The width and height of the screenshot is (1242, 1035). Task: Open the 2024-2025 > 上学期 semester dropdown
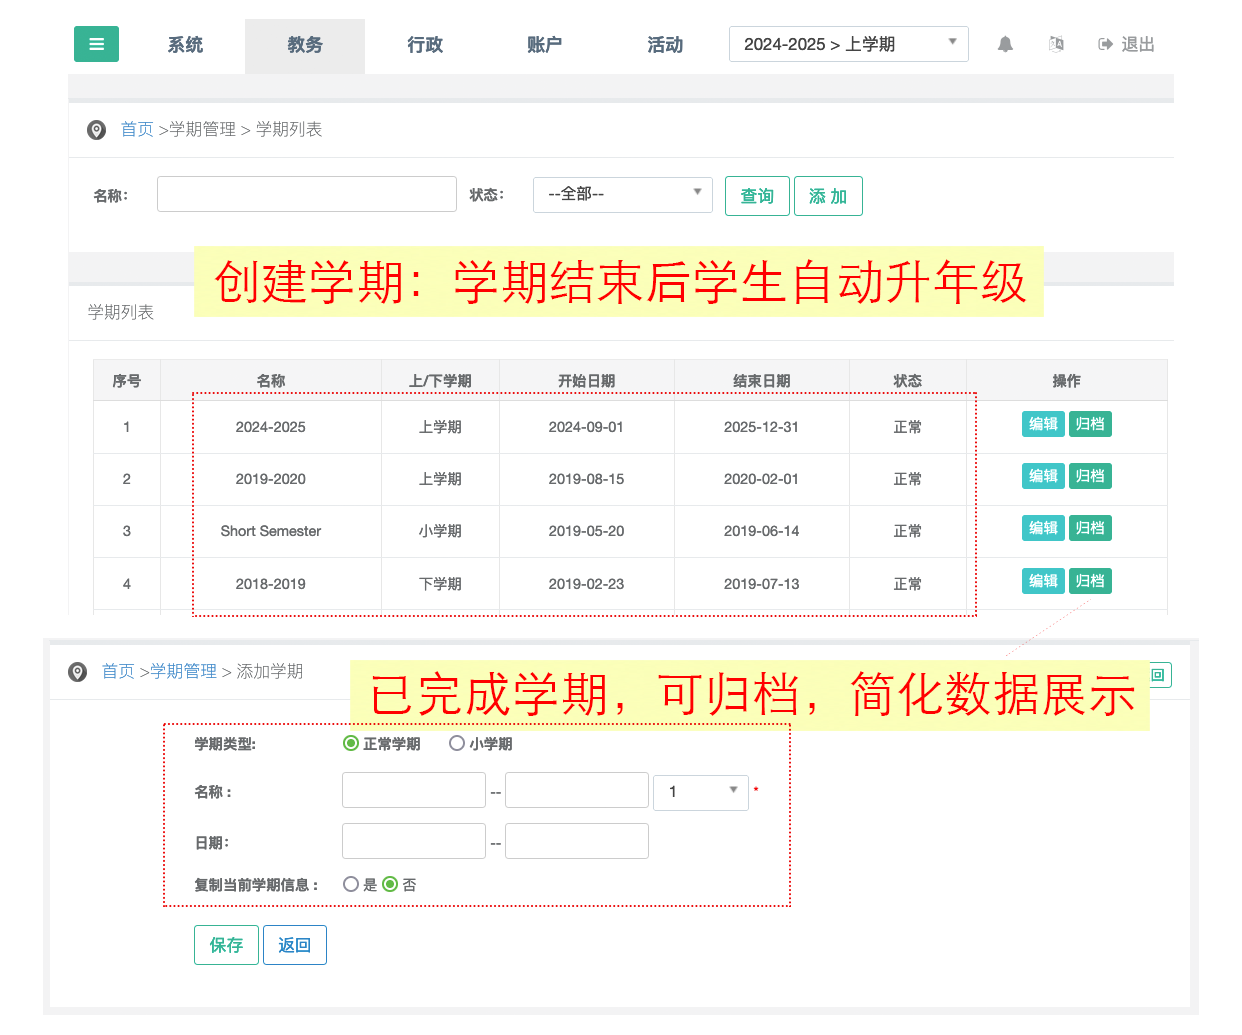[849, 44]
